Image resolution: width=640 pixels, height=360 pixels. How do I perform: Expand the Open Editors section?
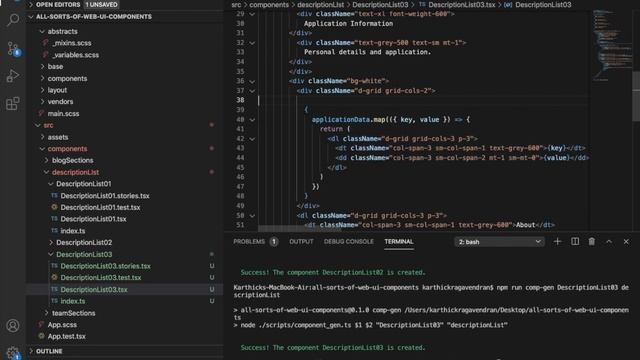pos(58,4)
